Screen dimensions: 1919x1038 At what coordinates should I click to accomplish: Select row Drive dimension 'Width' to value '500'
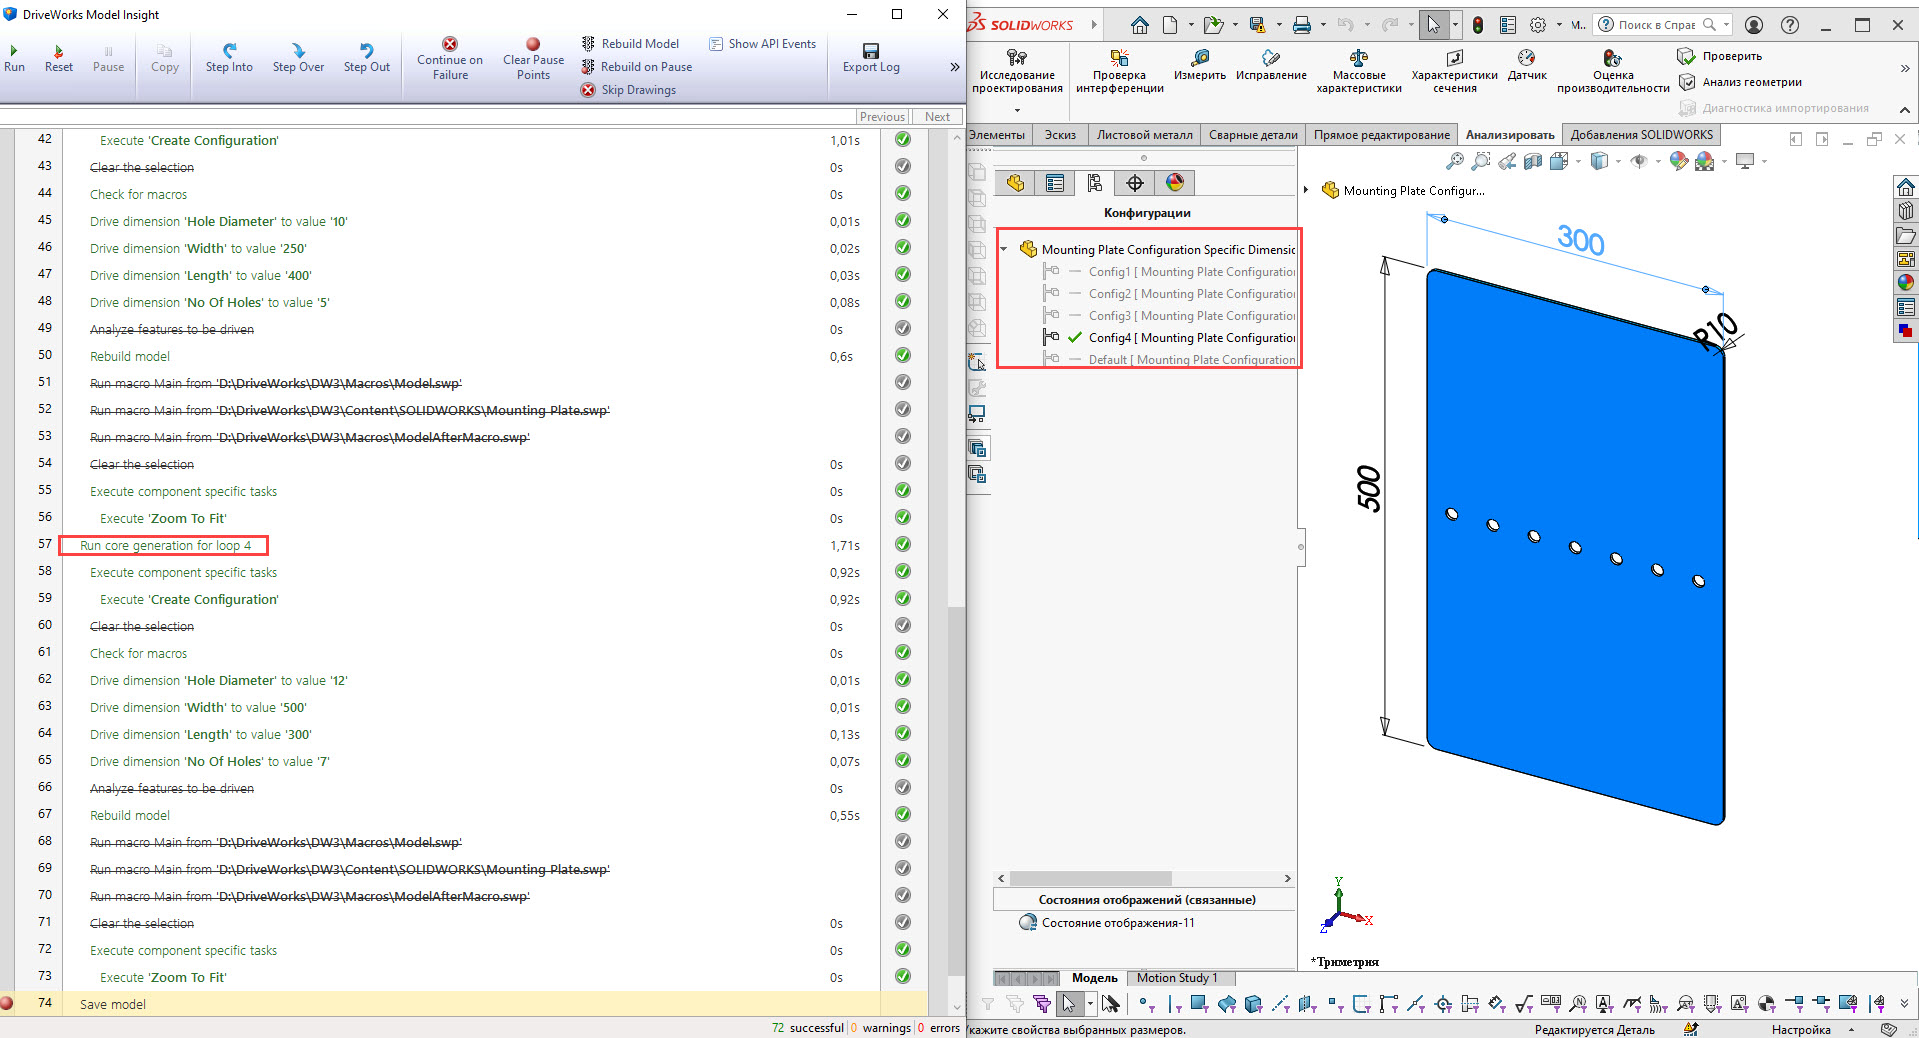(x=198, y=707)
